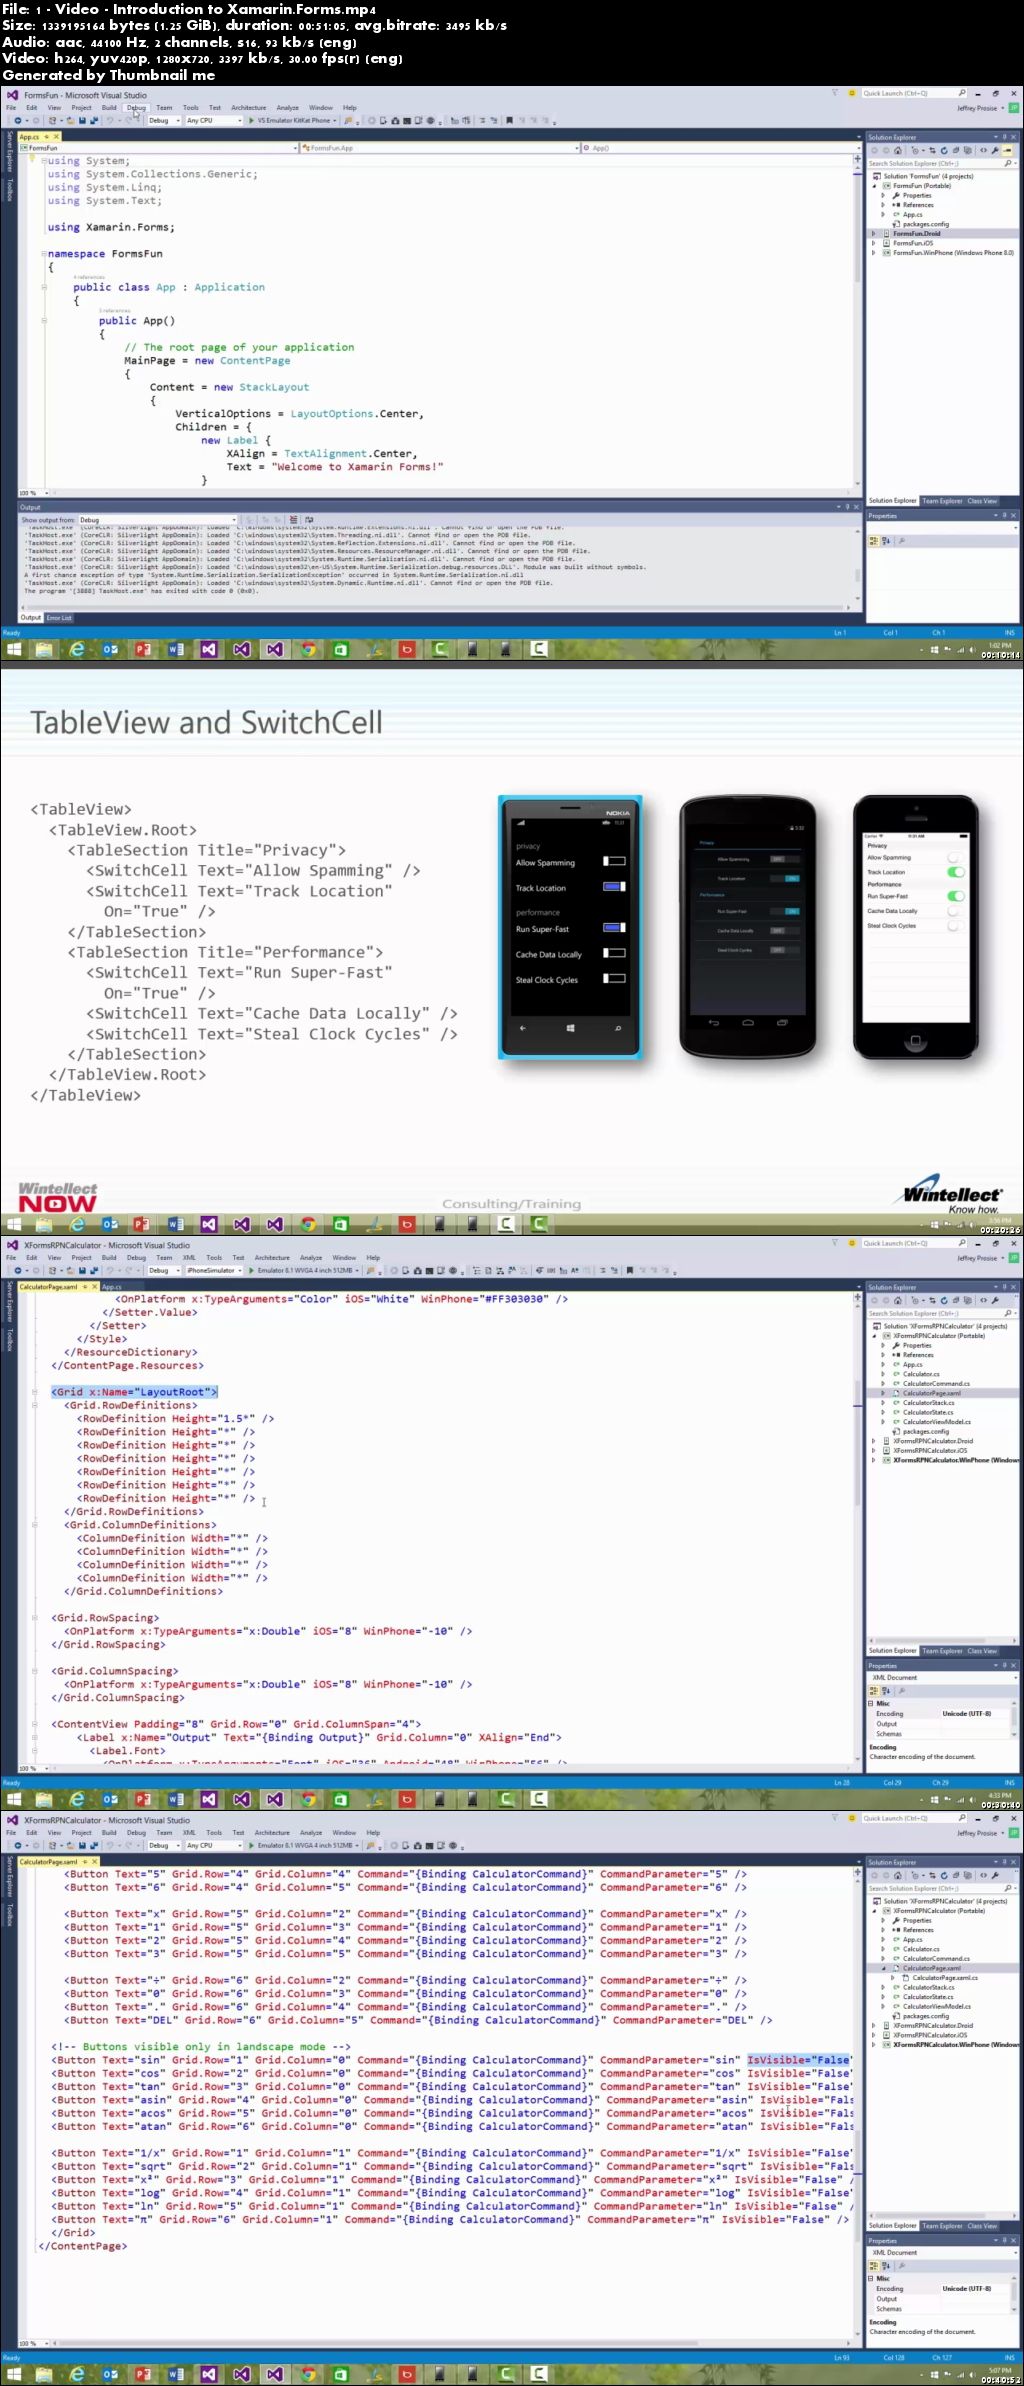Collapse the public class App code block
This screenshot has width=1024, height=2386.
tap(44, 287)
